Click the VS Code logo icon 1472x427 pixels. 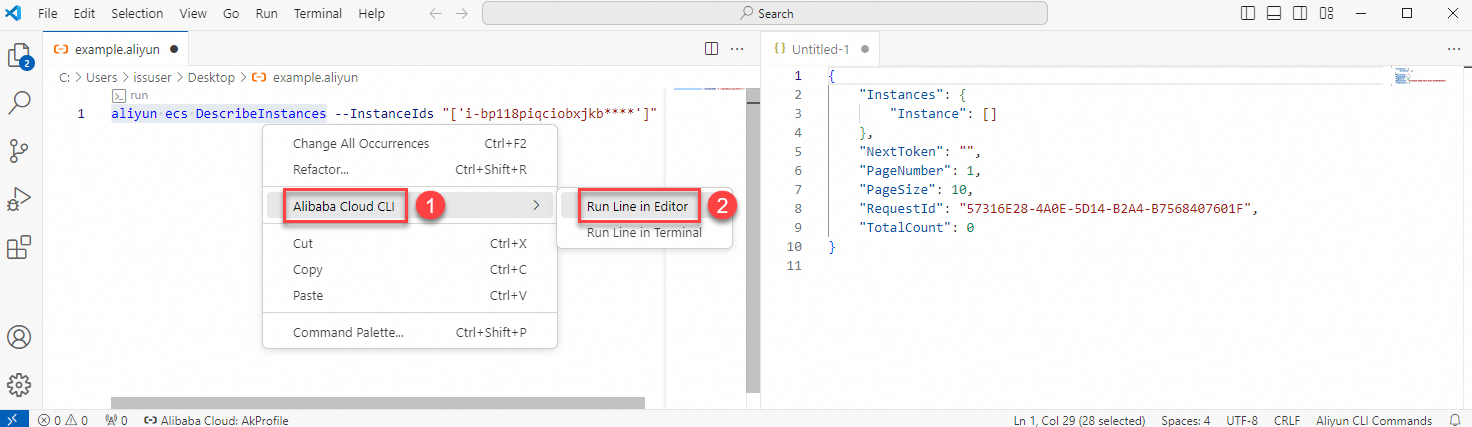click(x=14, y=14)
